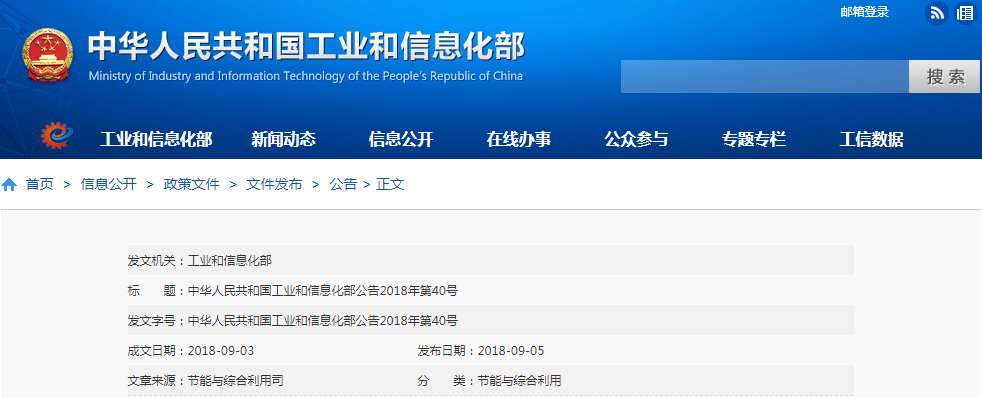The height and width of the screenshot is (398, 982).
Task: Open 专题专栏 nav menu
Action: [x=753, y=139]
